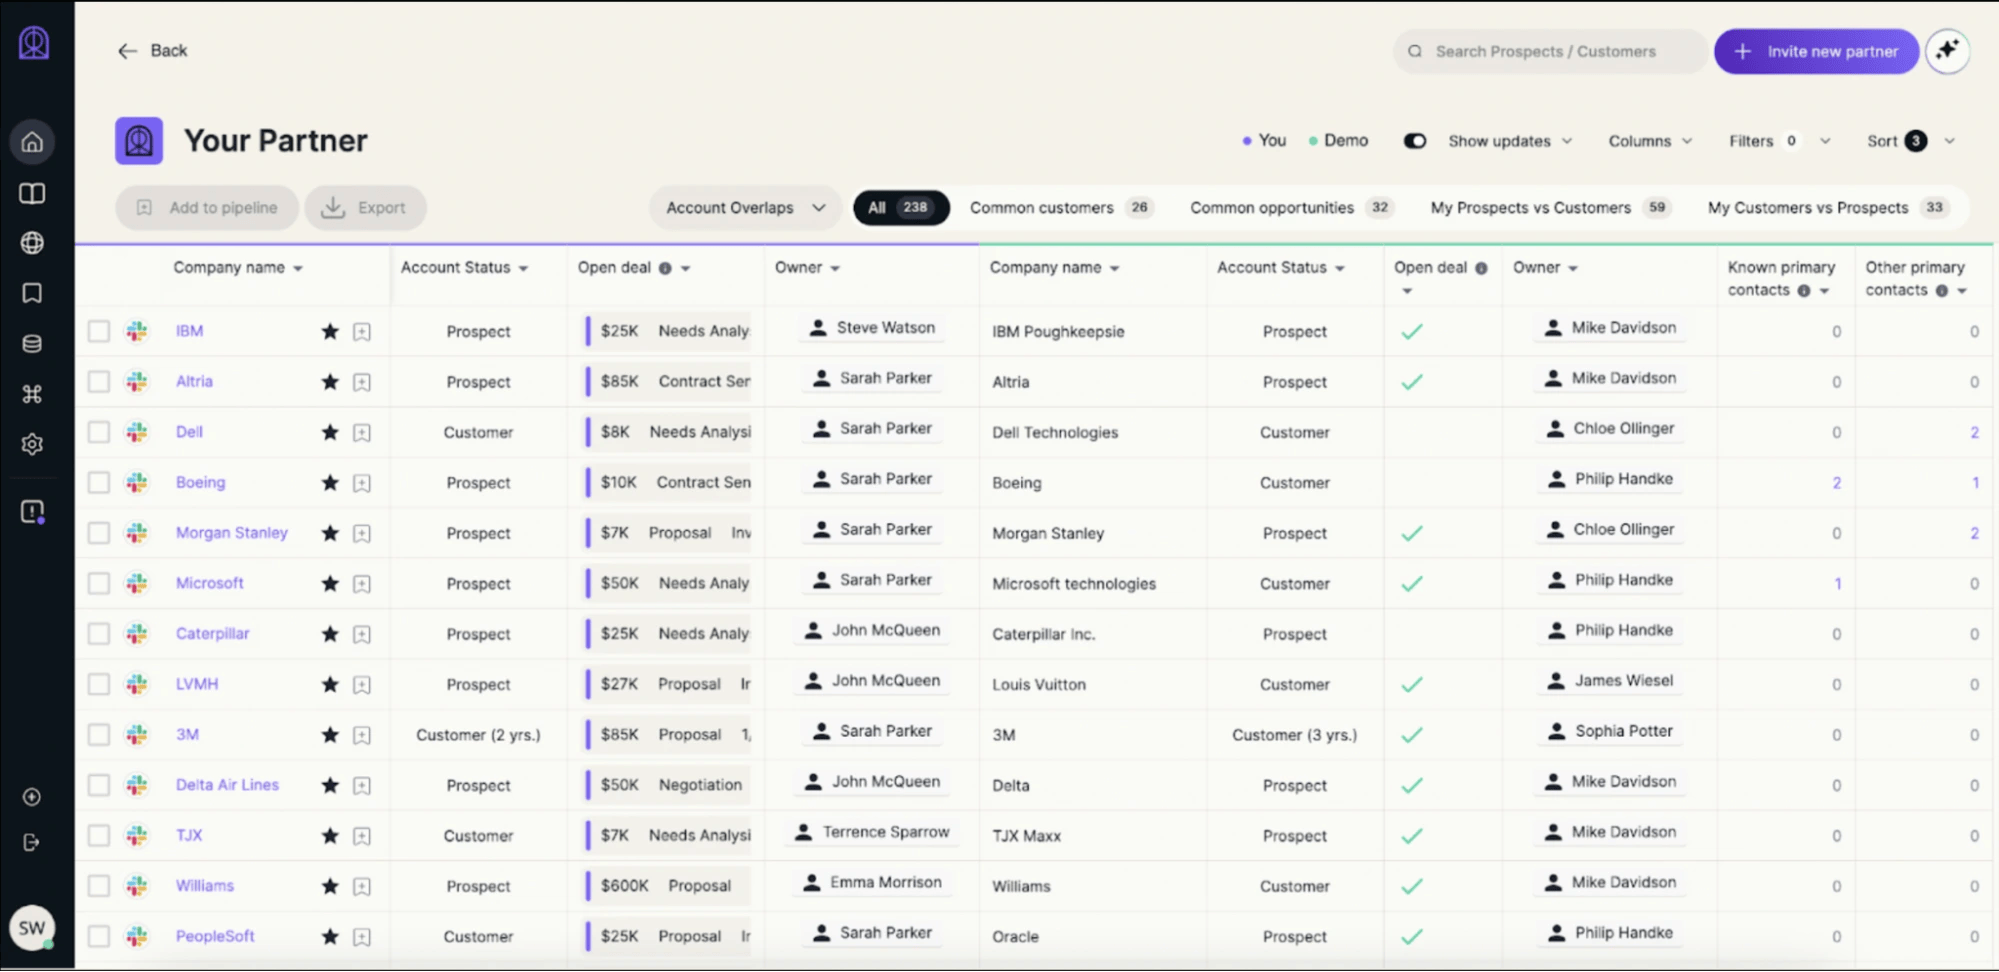This screenshot has width=1999, height=972.
Task: Select the IBM row checkbox
Action: coord(98,331)
